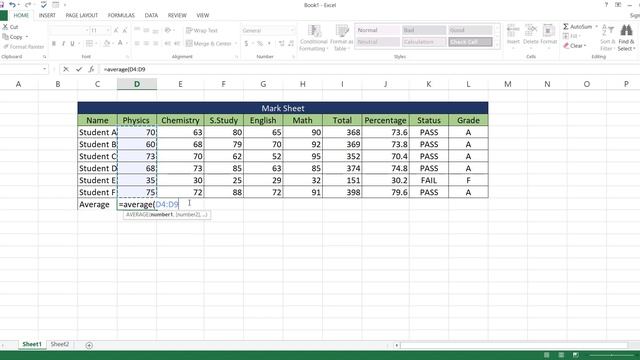Switch to Page Break Preview in status bar

tap(576, 355)
